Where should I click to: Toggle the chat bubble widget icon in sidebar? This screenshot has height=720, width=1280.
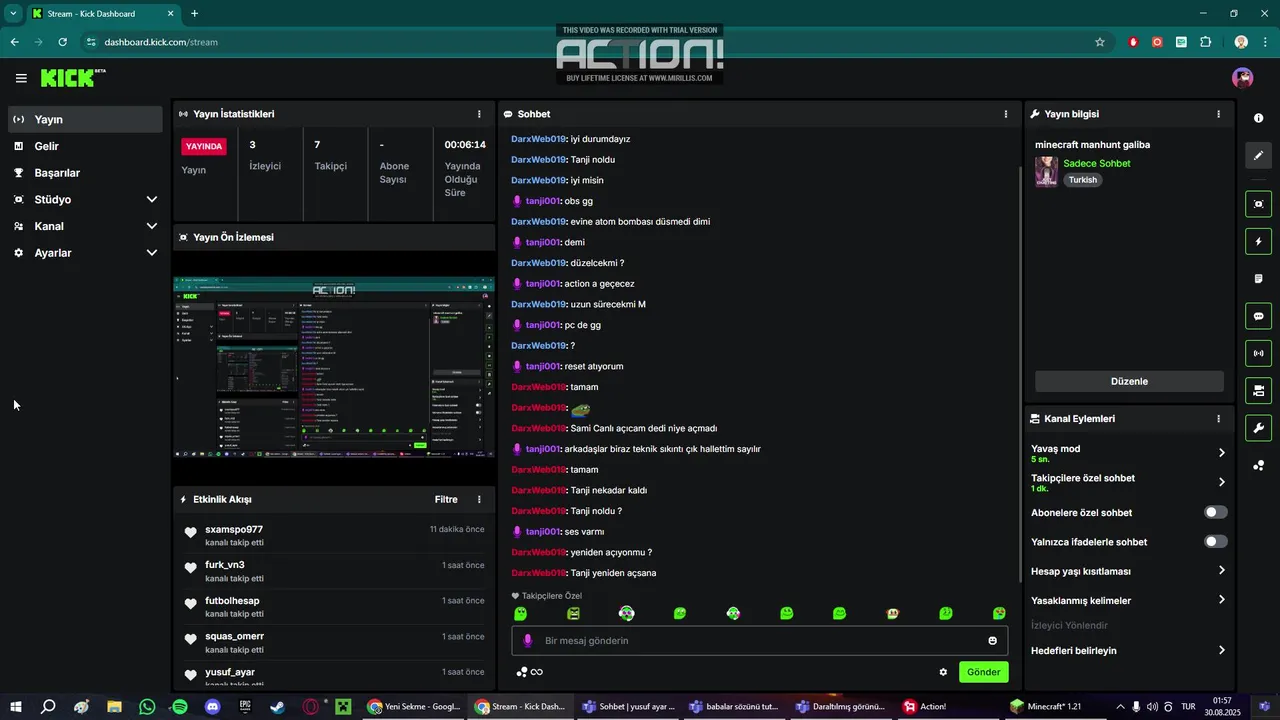click(1258, 316)
